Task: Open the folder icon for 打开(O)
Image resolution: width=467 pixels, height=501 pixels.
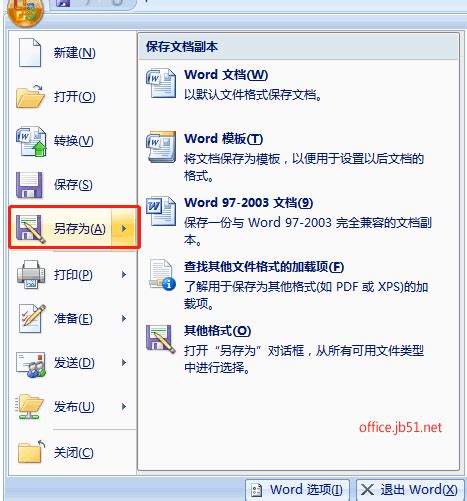Action: 30,96
